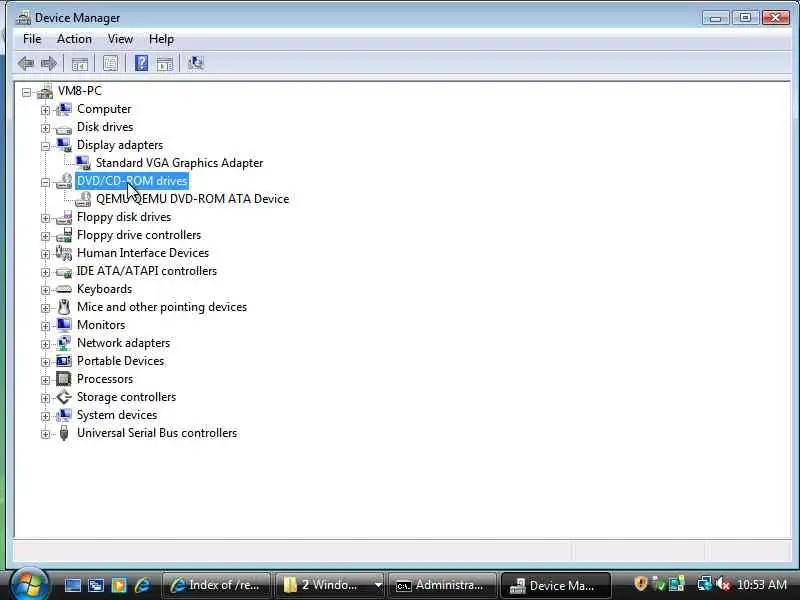Expand the Network adapters category

45,344
